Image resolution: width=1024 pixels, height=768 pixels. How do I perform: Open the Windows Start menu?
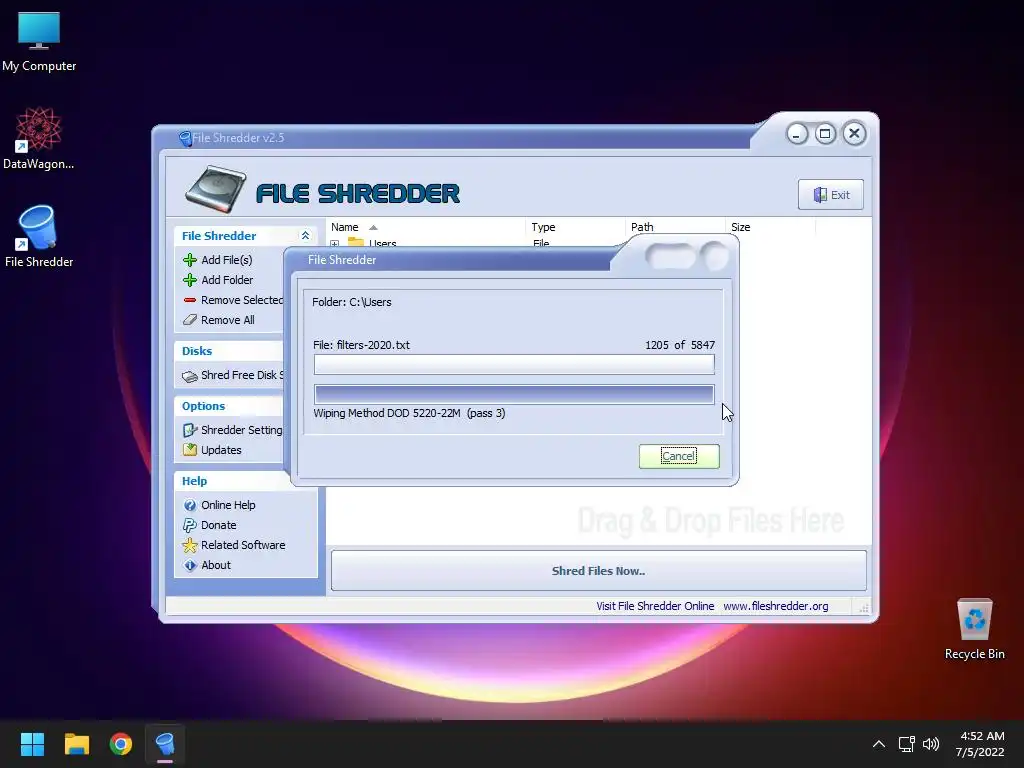tap(32, 744)
